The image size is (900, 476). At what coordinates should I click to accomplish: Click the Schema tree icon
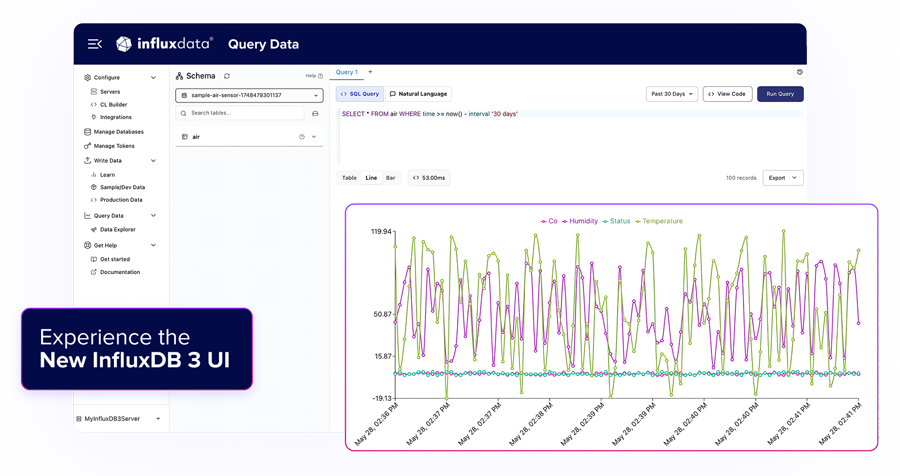[179, 76]
